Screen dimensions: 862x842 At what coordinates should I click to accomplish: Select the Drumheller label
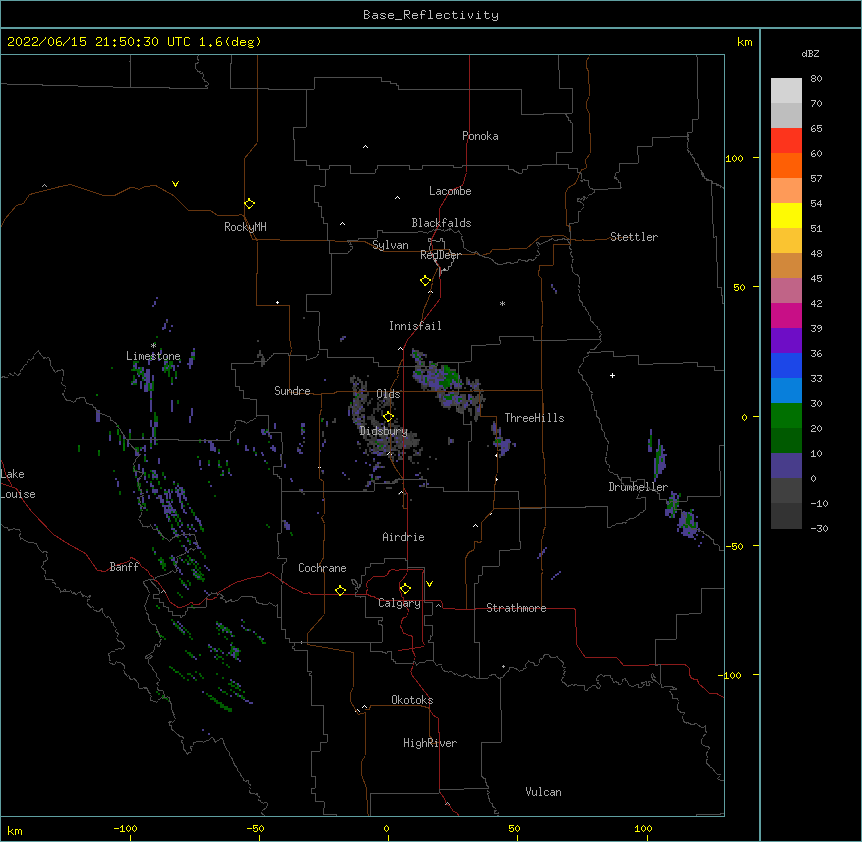638,487
